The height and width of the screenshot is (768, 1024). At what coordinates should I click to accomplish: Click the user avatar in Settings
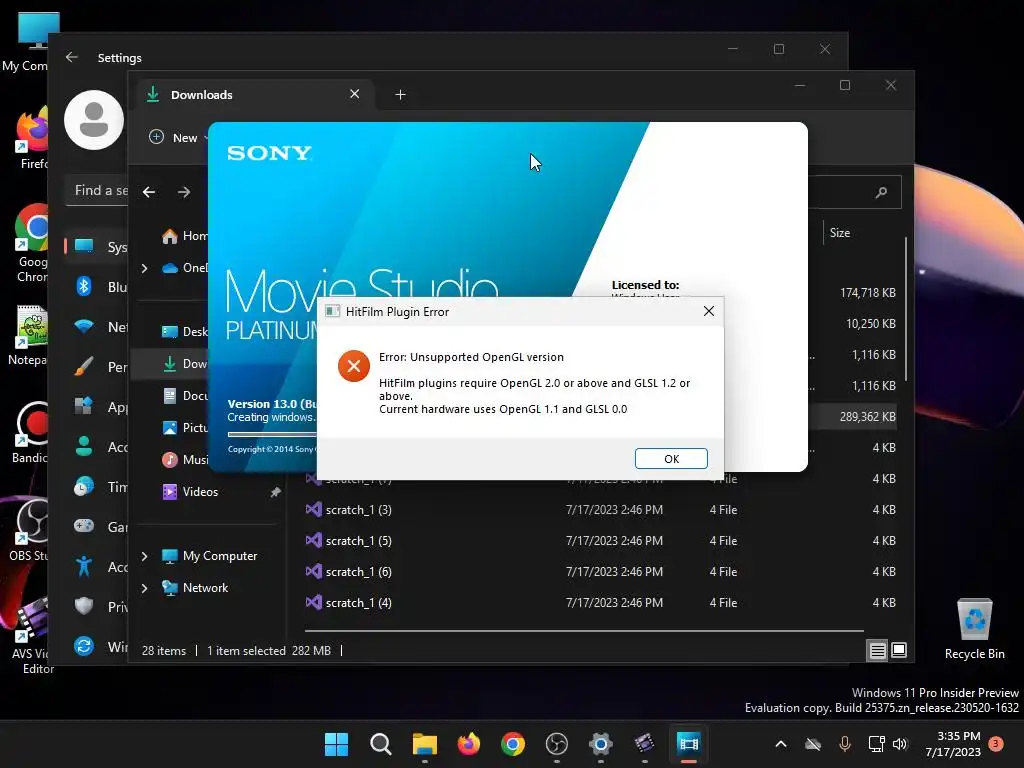point(94,120)
